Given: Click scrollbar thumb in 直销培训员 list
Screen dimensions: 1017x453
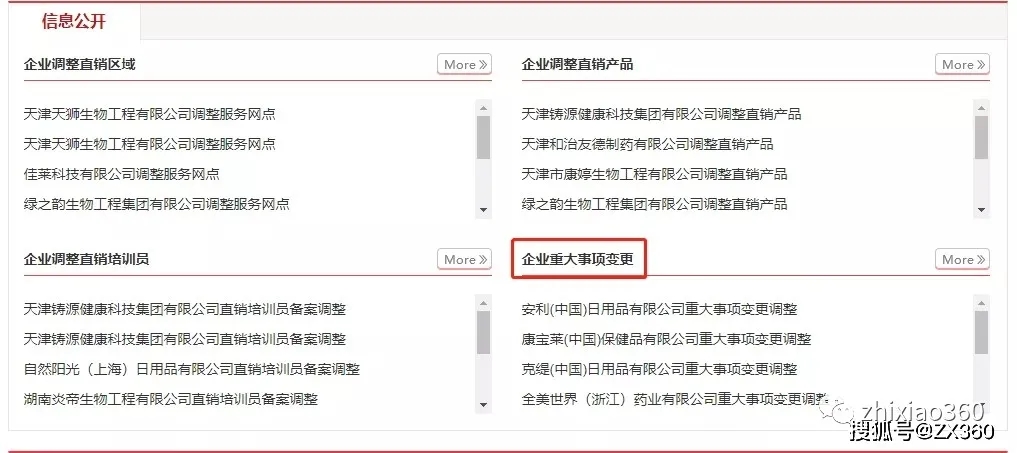Looking at the screenshot, I should [483, 332].
